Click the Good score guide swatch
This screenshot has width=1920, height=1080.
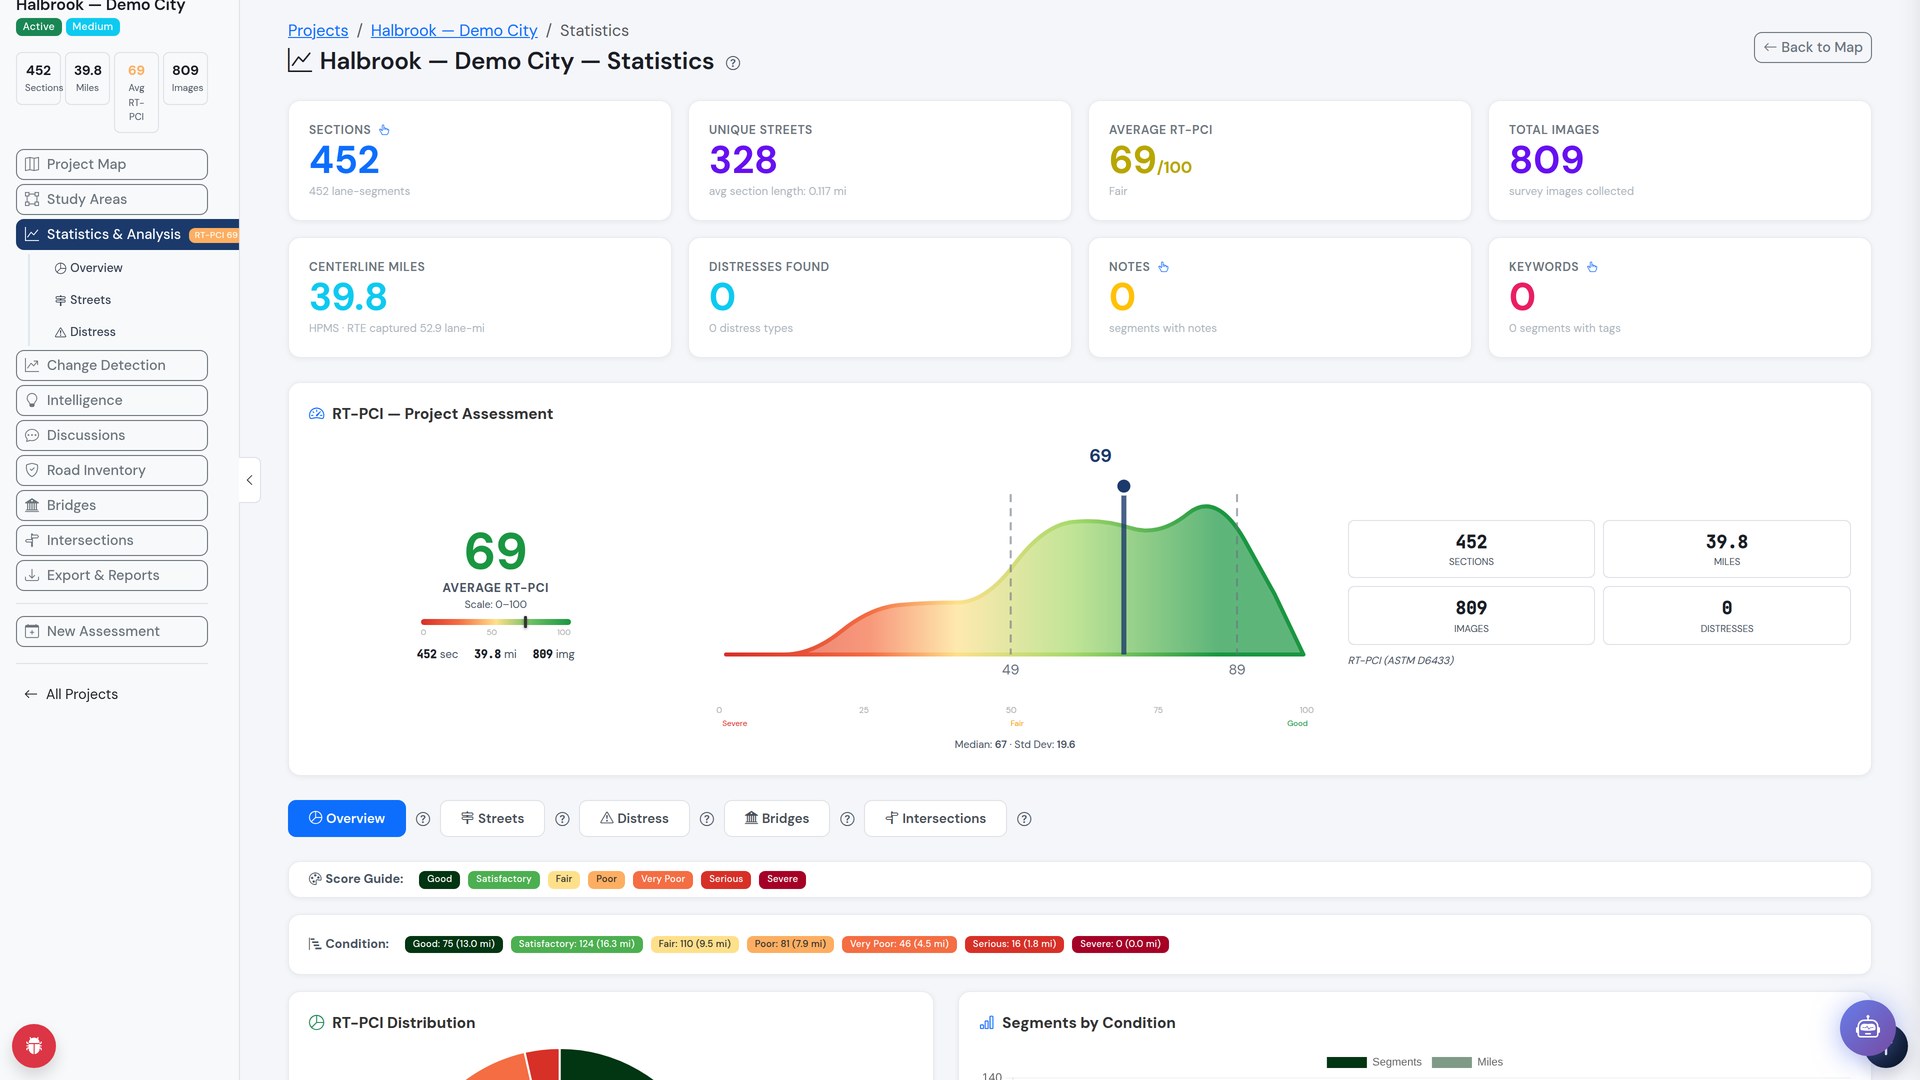440,880
